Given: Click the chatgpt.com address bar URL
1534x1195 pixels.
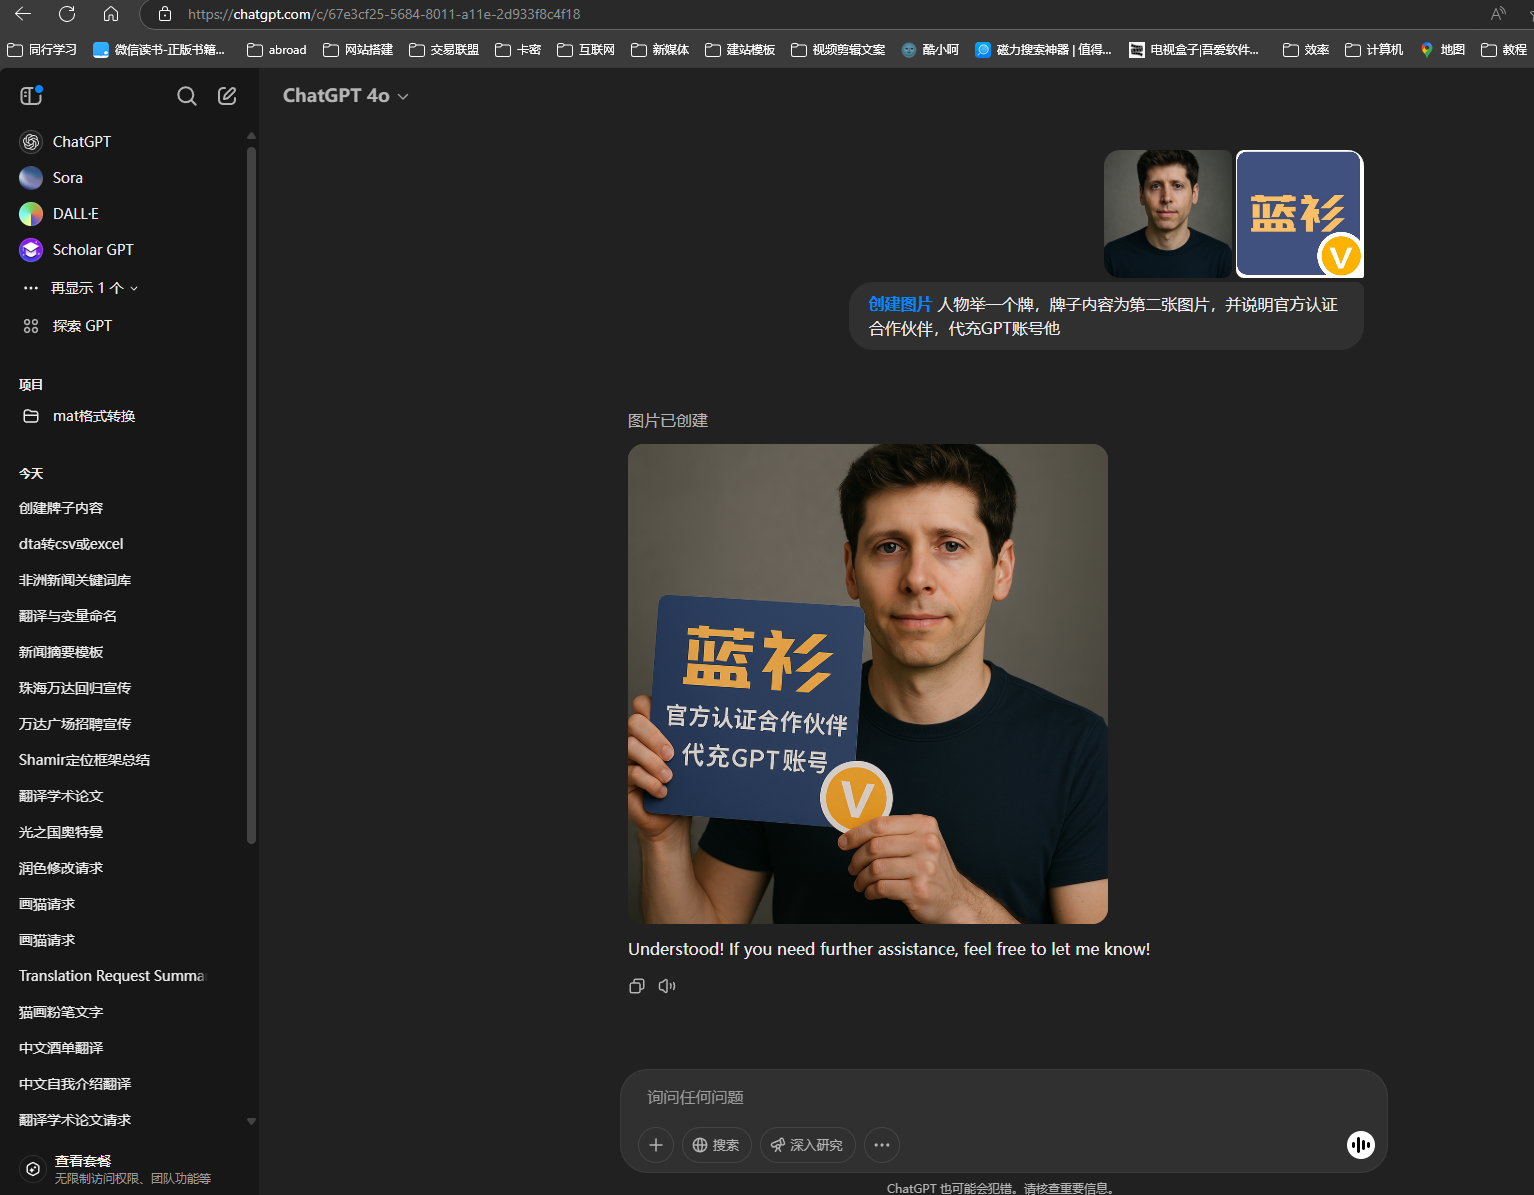Looking at the screenshot, I should (384, 14).
